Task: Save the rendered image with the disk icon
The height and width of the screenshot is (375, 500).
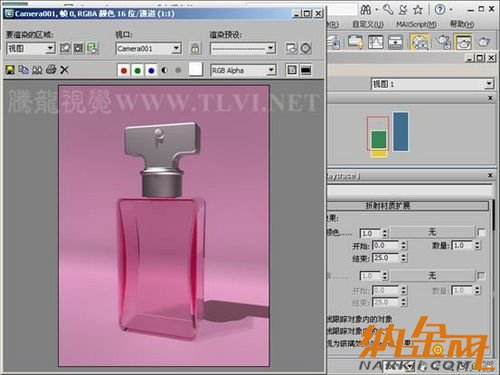Action: 10,70
